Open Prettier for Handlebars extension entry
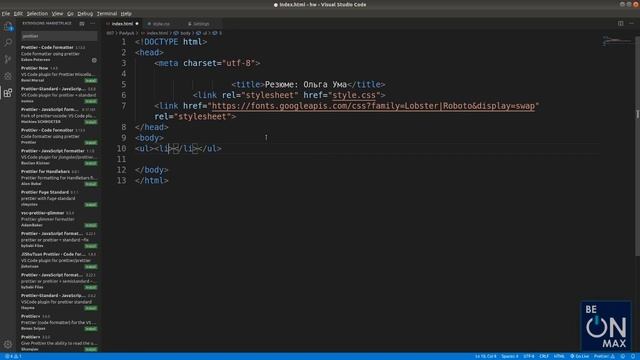The height and width of the screenshot is (360, 640). (x=59, y=178)
